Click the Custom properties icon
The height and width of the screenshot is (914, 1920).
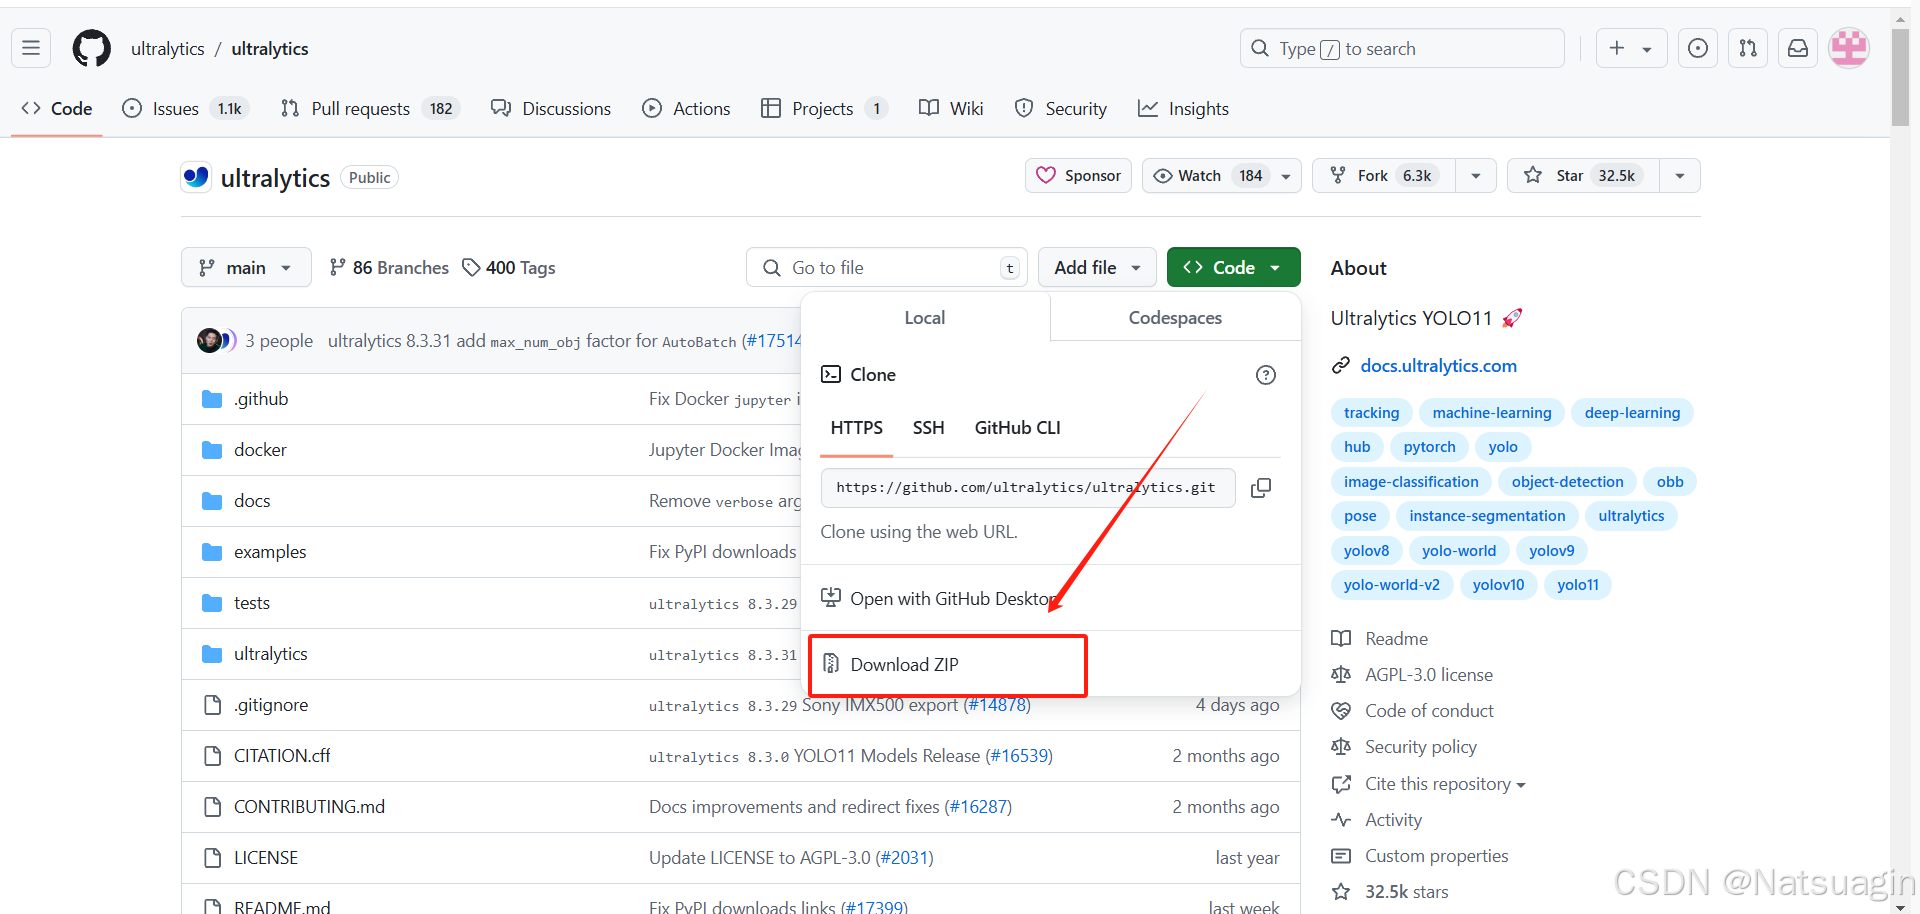1341,856
